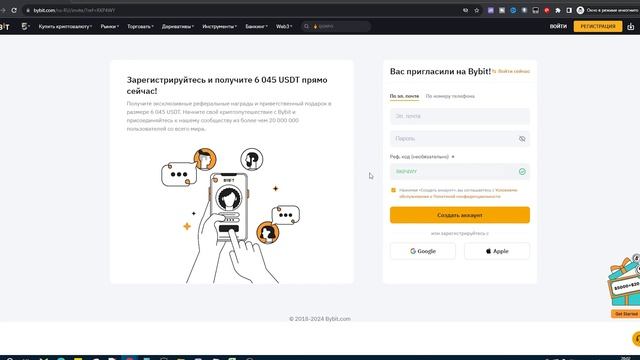Screen dimensions: 640x360
Task: Expand the Web3 dropdown menu
Action: pos(284,27)
